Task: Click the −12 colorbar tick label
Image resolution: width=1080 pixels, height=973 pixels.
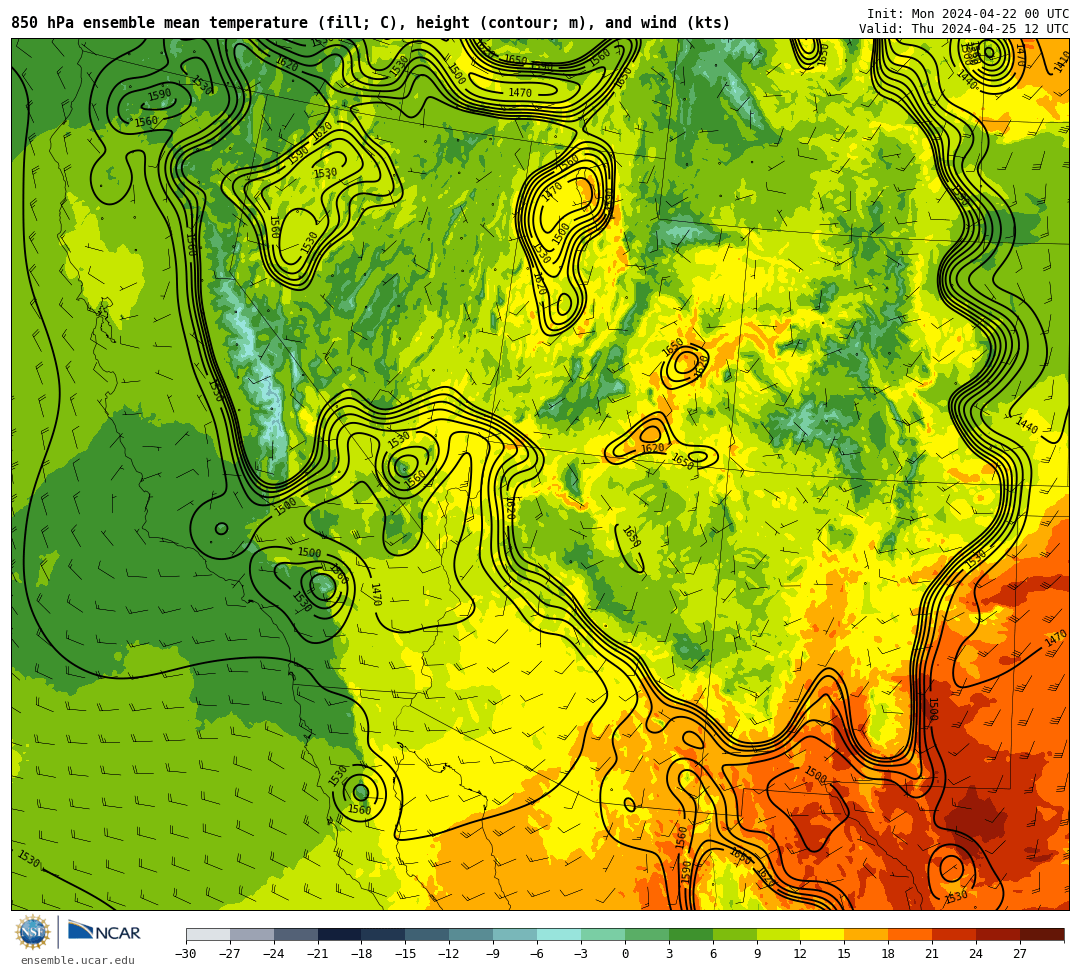Action: click(x=449, y=954)
